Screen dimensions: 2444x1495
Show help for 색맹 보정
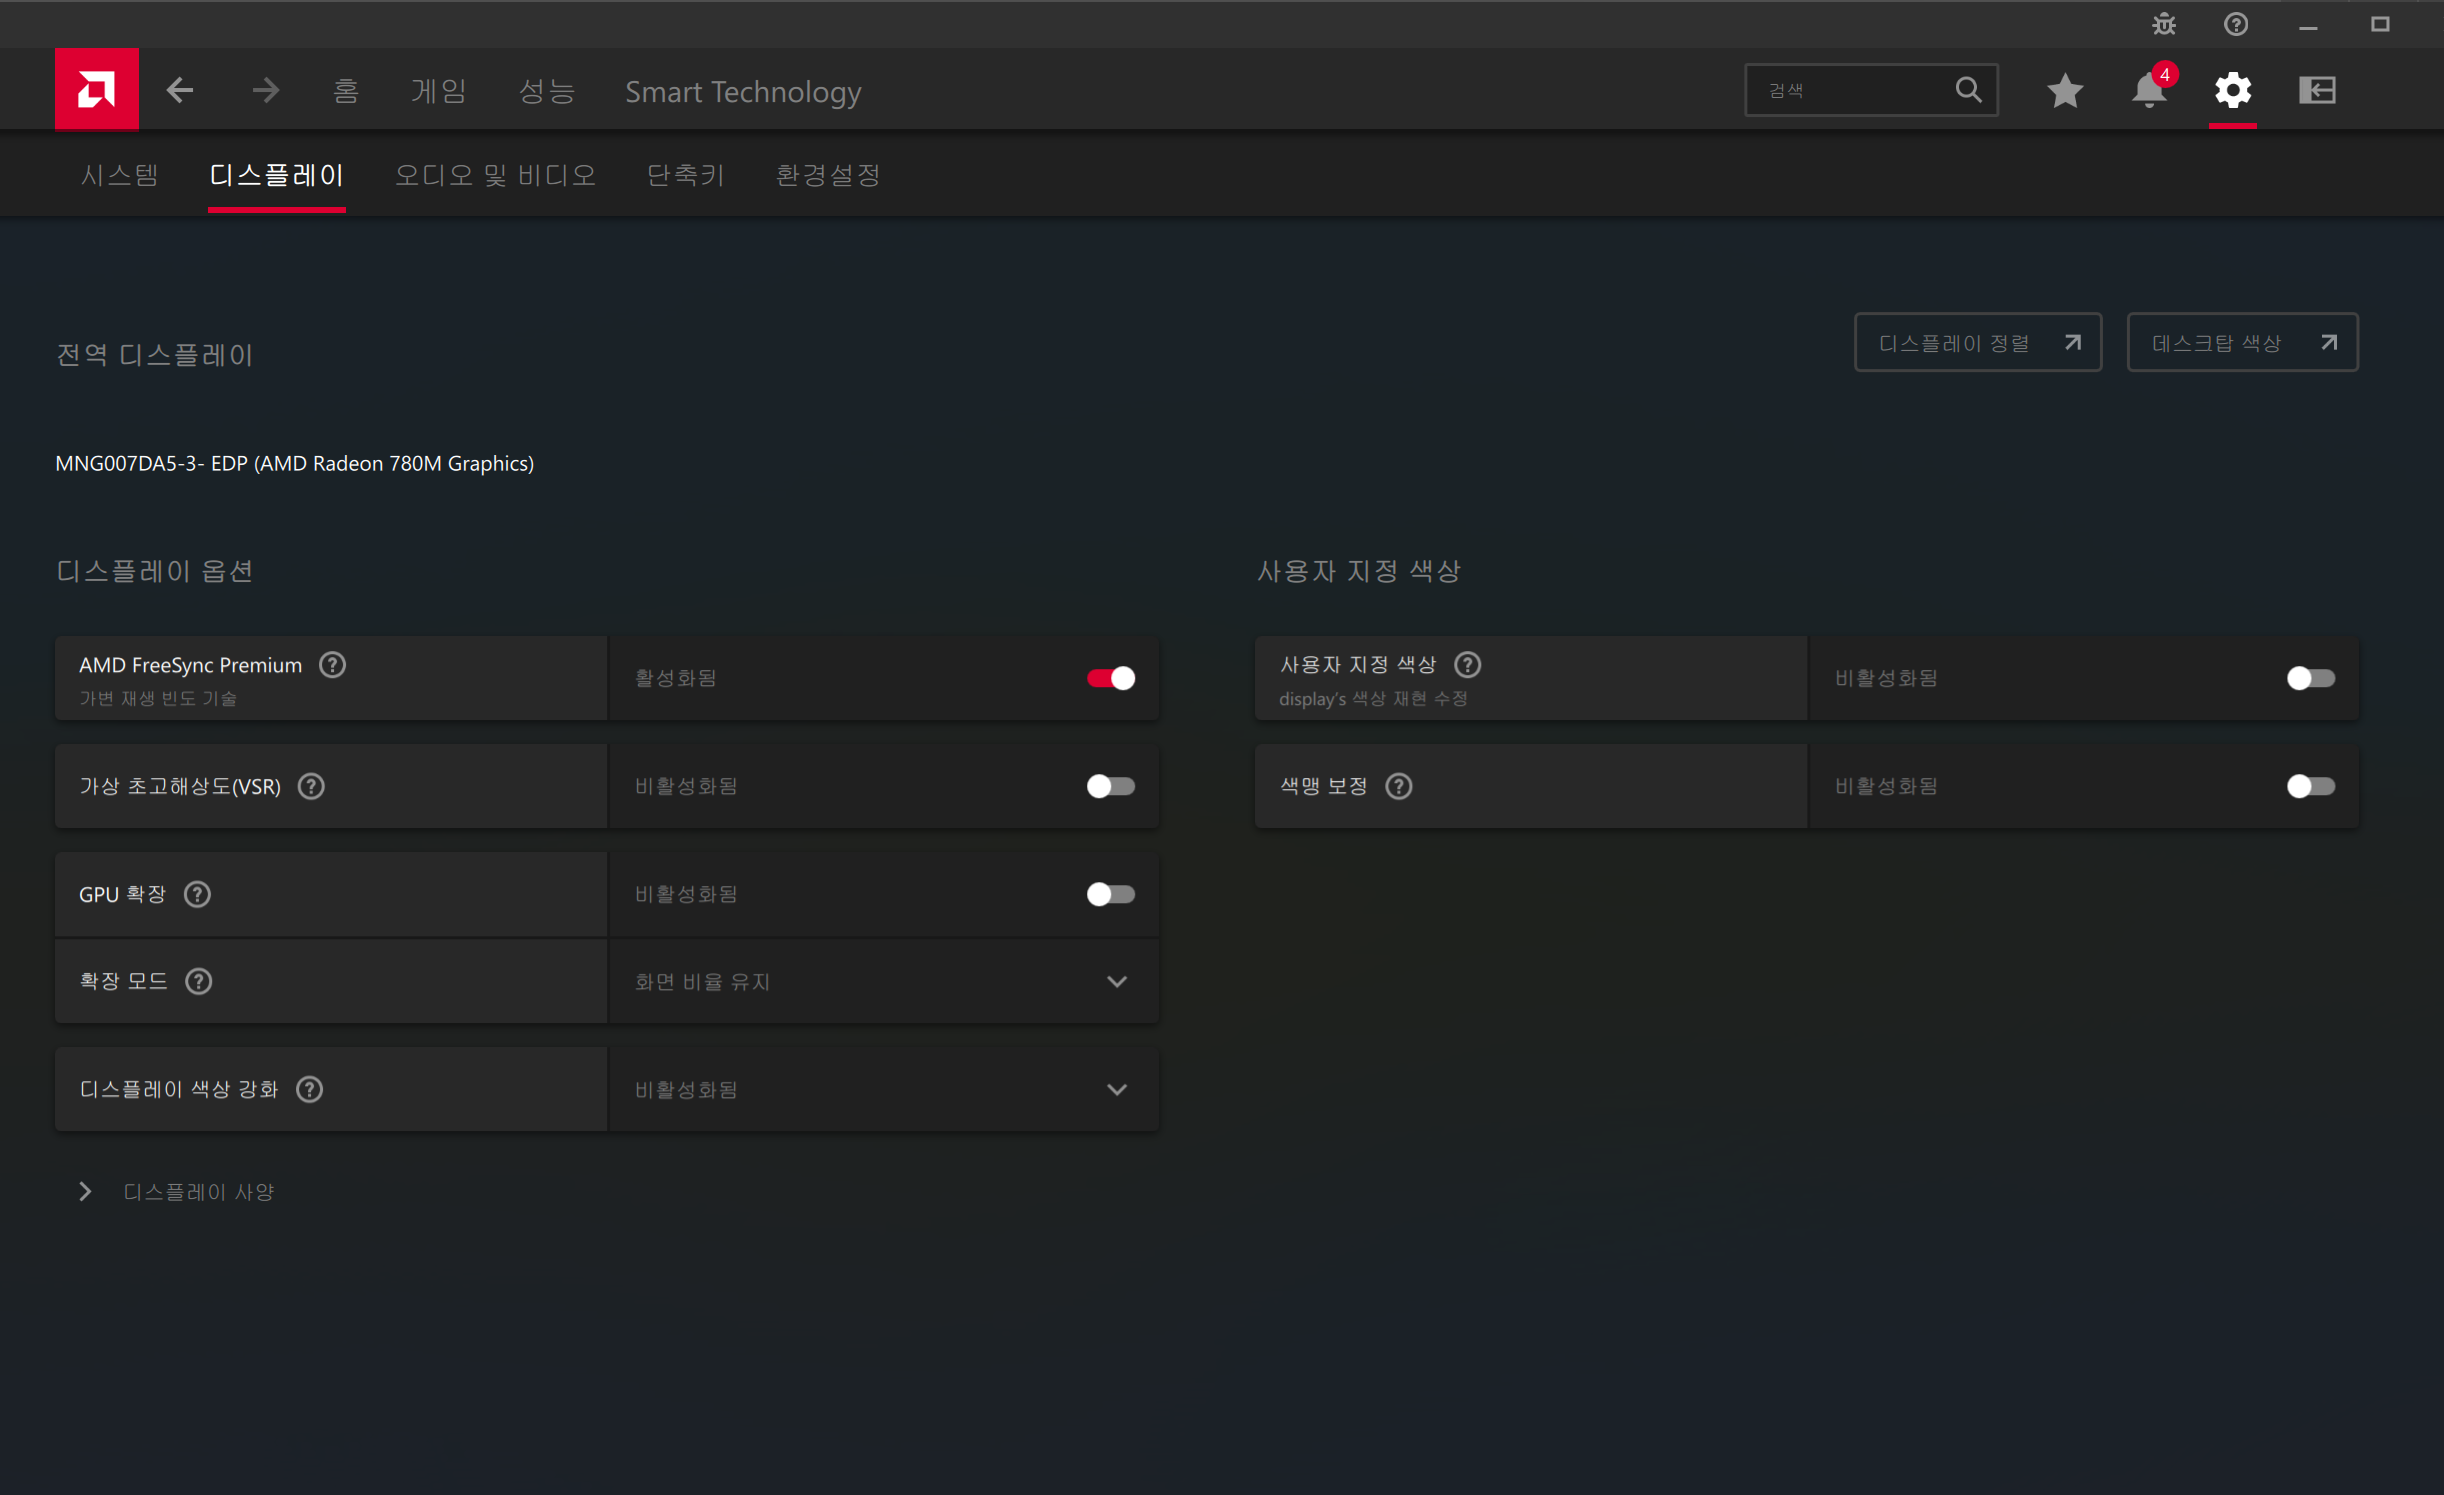tap(1399, 786)
